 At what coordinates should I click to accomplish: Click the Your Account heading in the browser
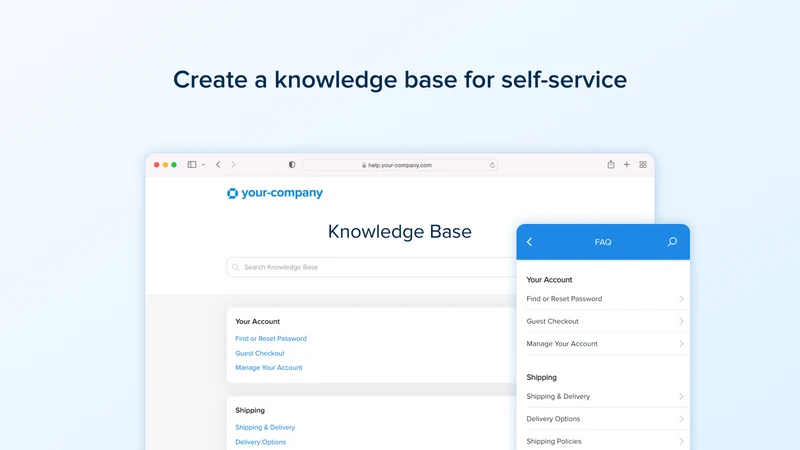click(258, 321)
